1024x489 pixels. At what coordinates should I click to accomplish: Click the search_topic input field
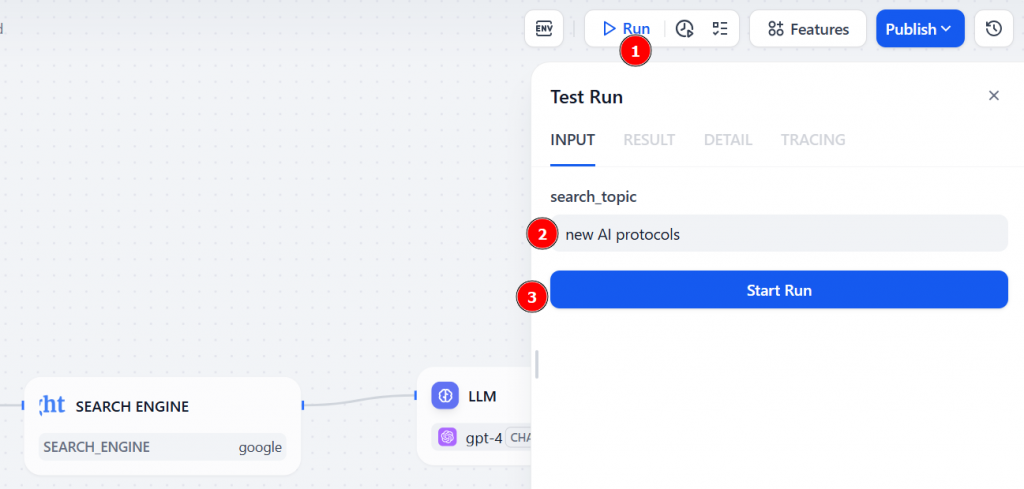point(779,234)
